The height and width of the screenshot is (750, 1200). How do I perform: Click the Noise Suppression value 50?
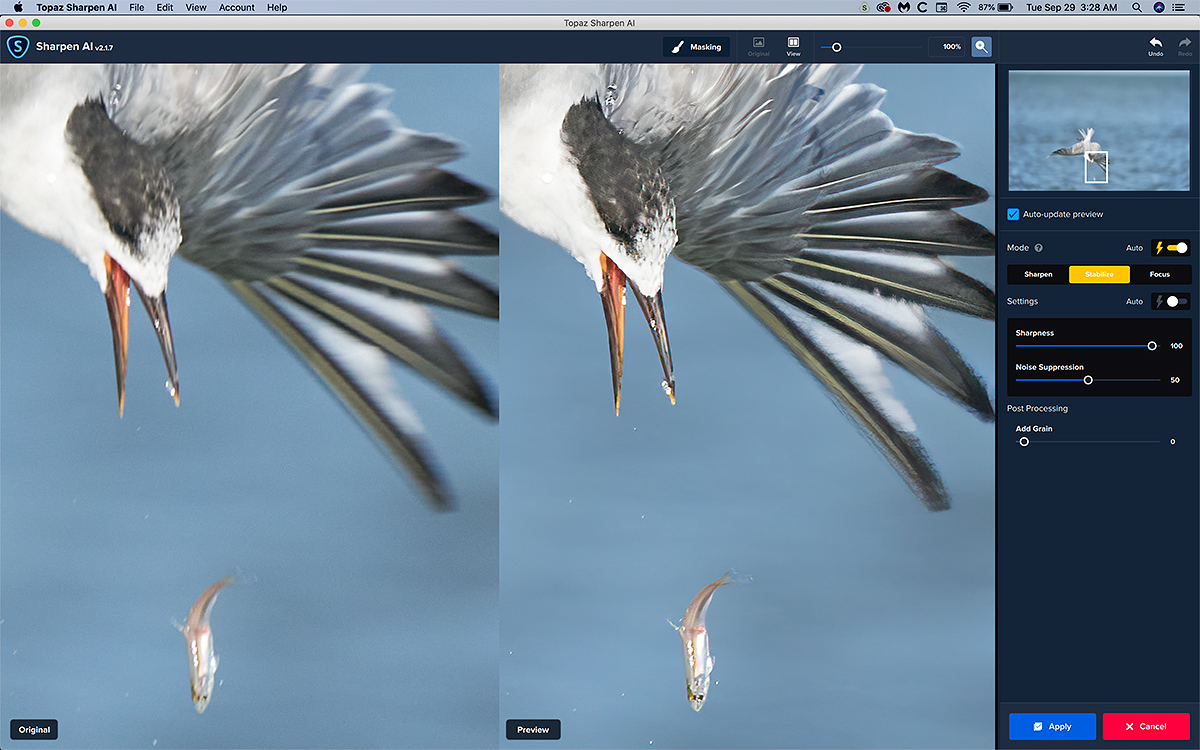[x=1175, y=380]
